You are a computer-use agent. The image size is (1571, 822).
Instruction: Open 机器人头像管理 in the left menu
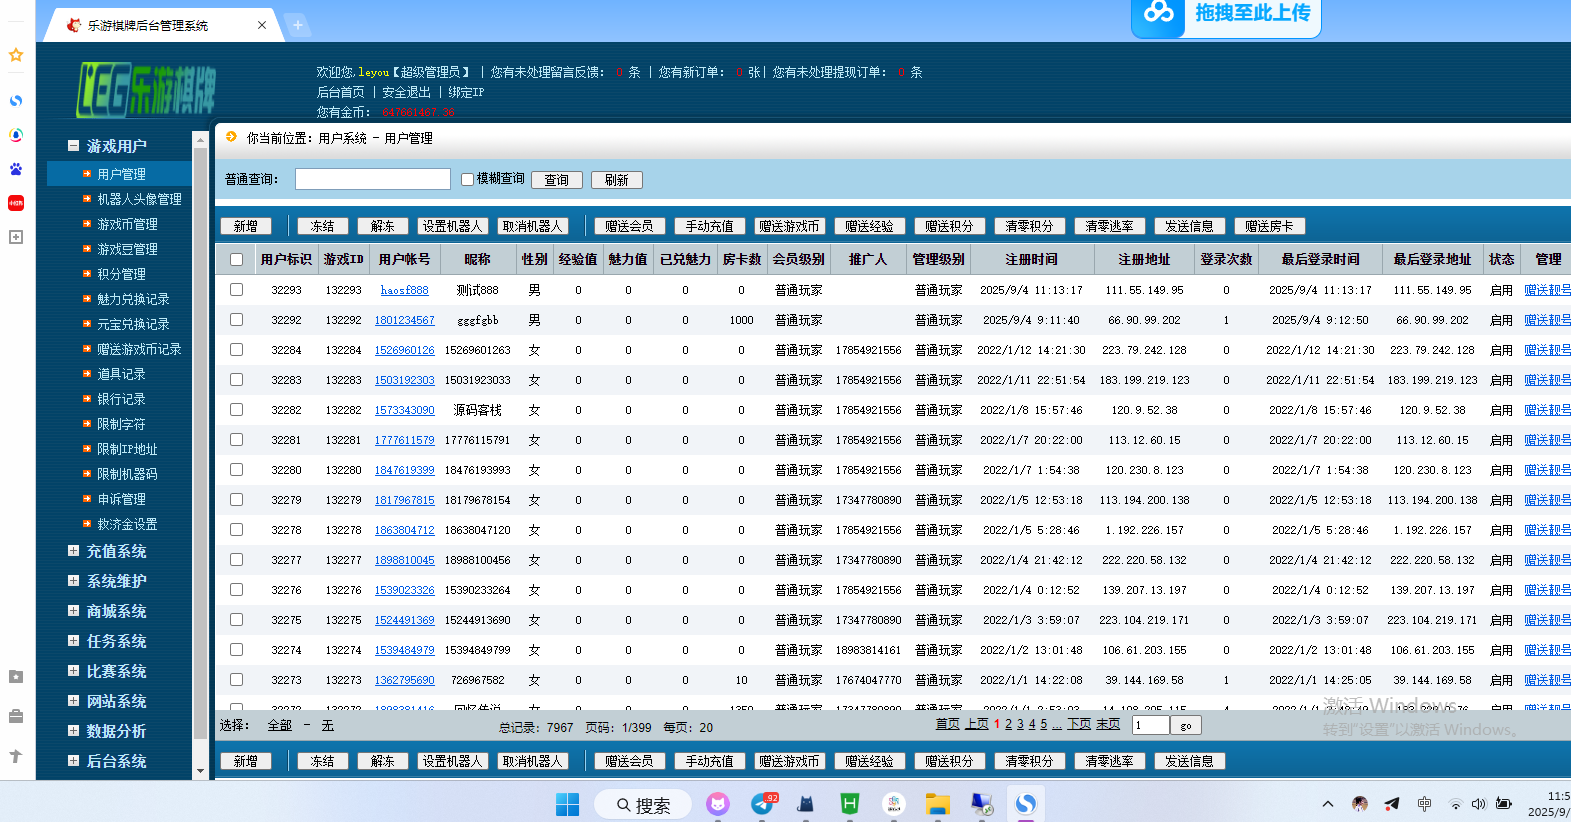[139, 199]
